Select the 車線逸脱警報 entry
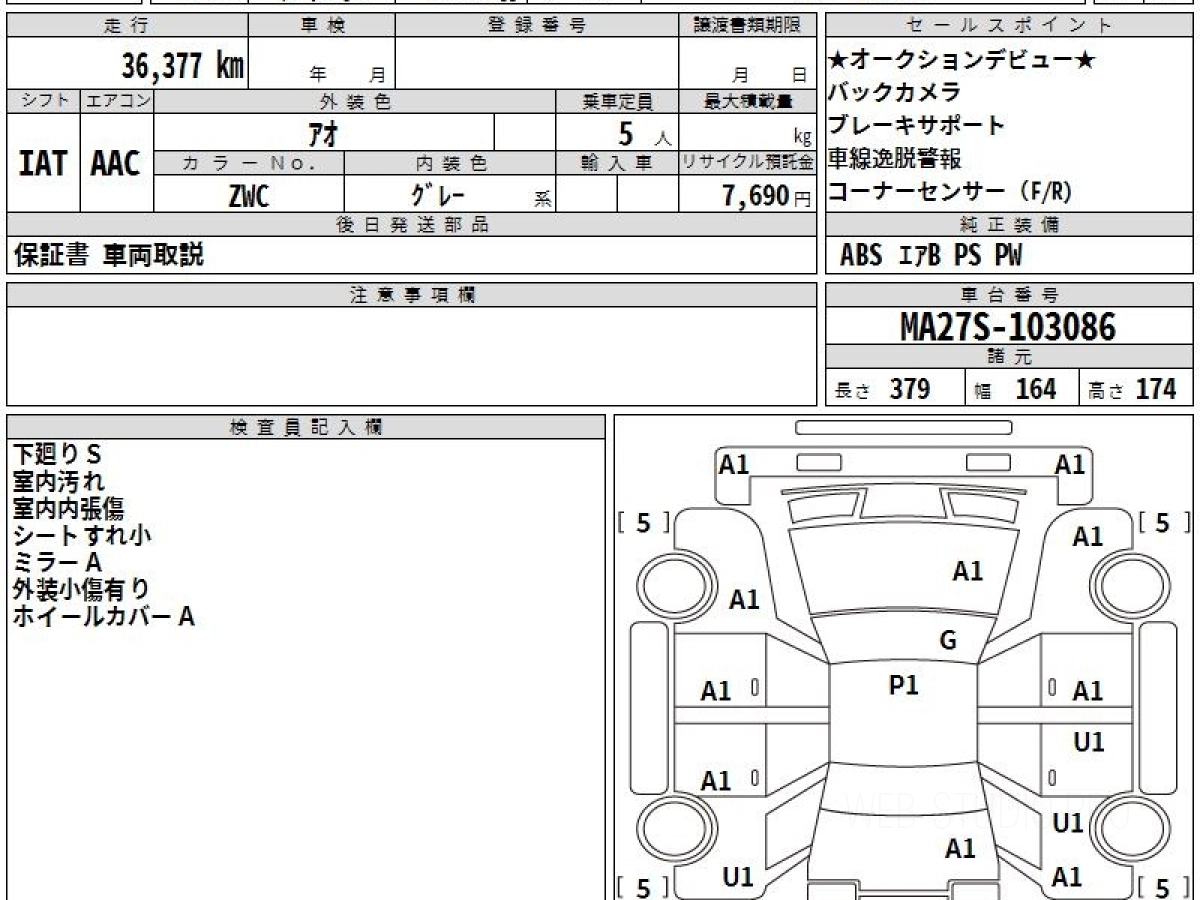 (x=895, y=159)
